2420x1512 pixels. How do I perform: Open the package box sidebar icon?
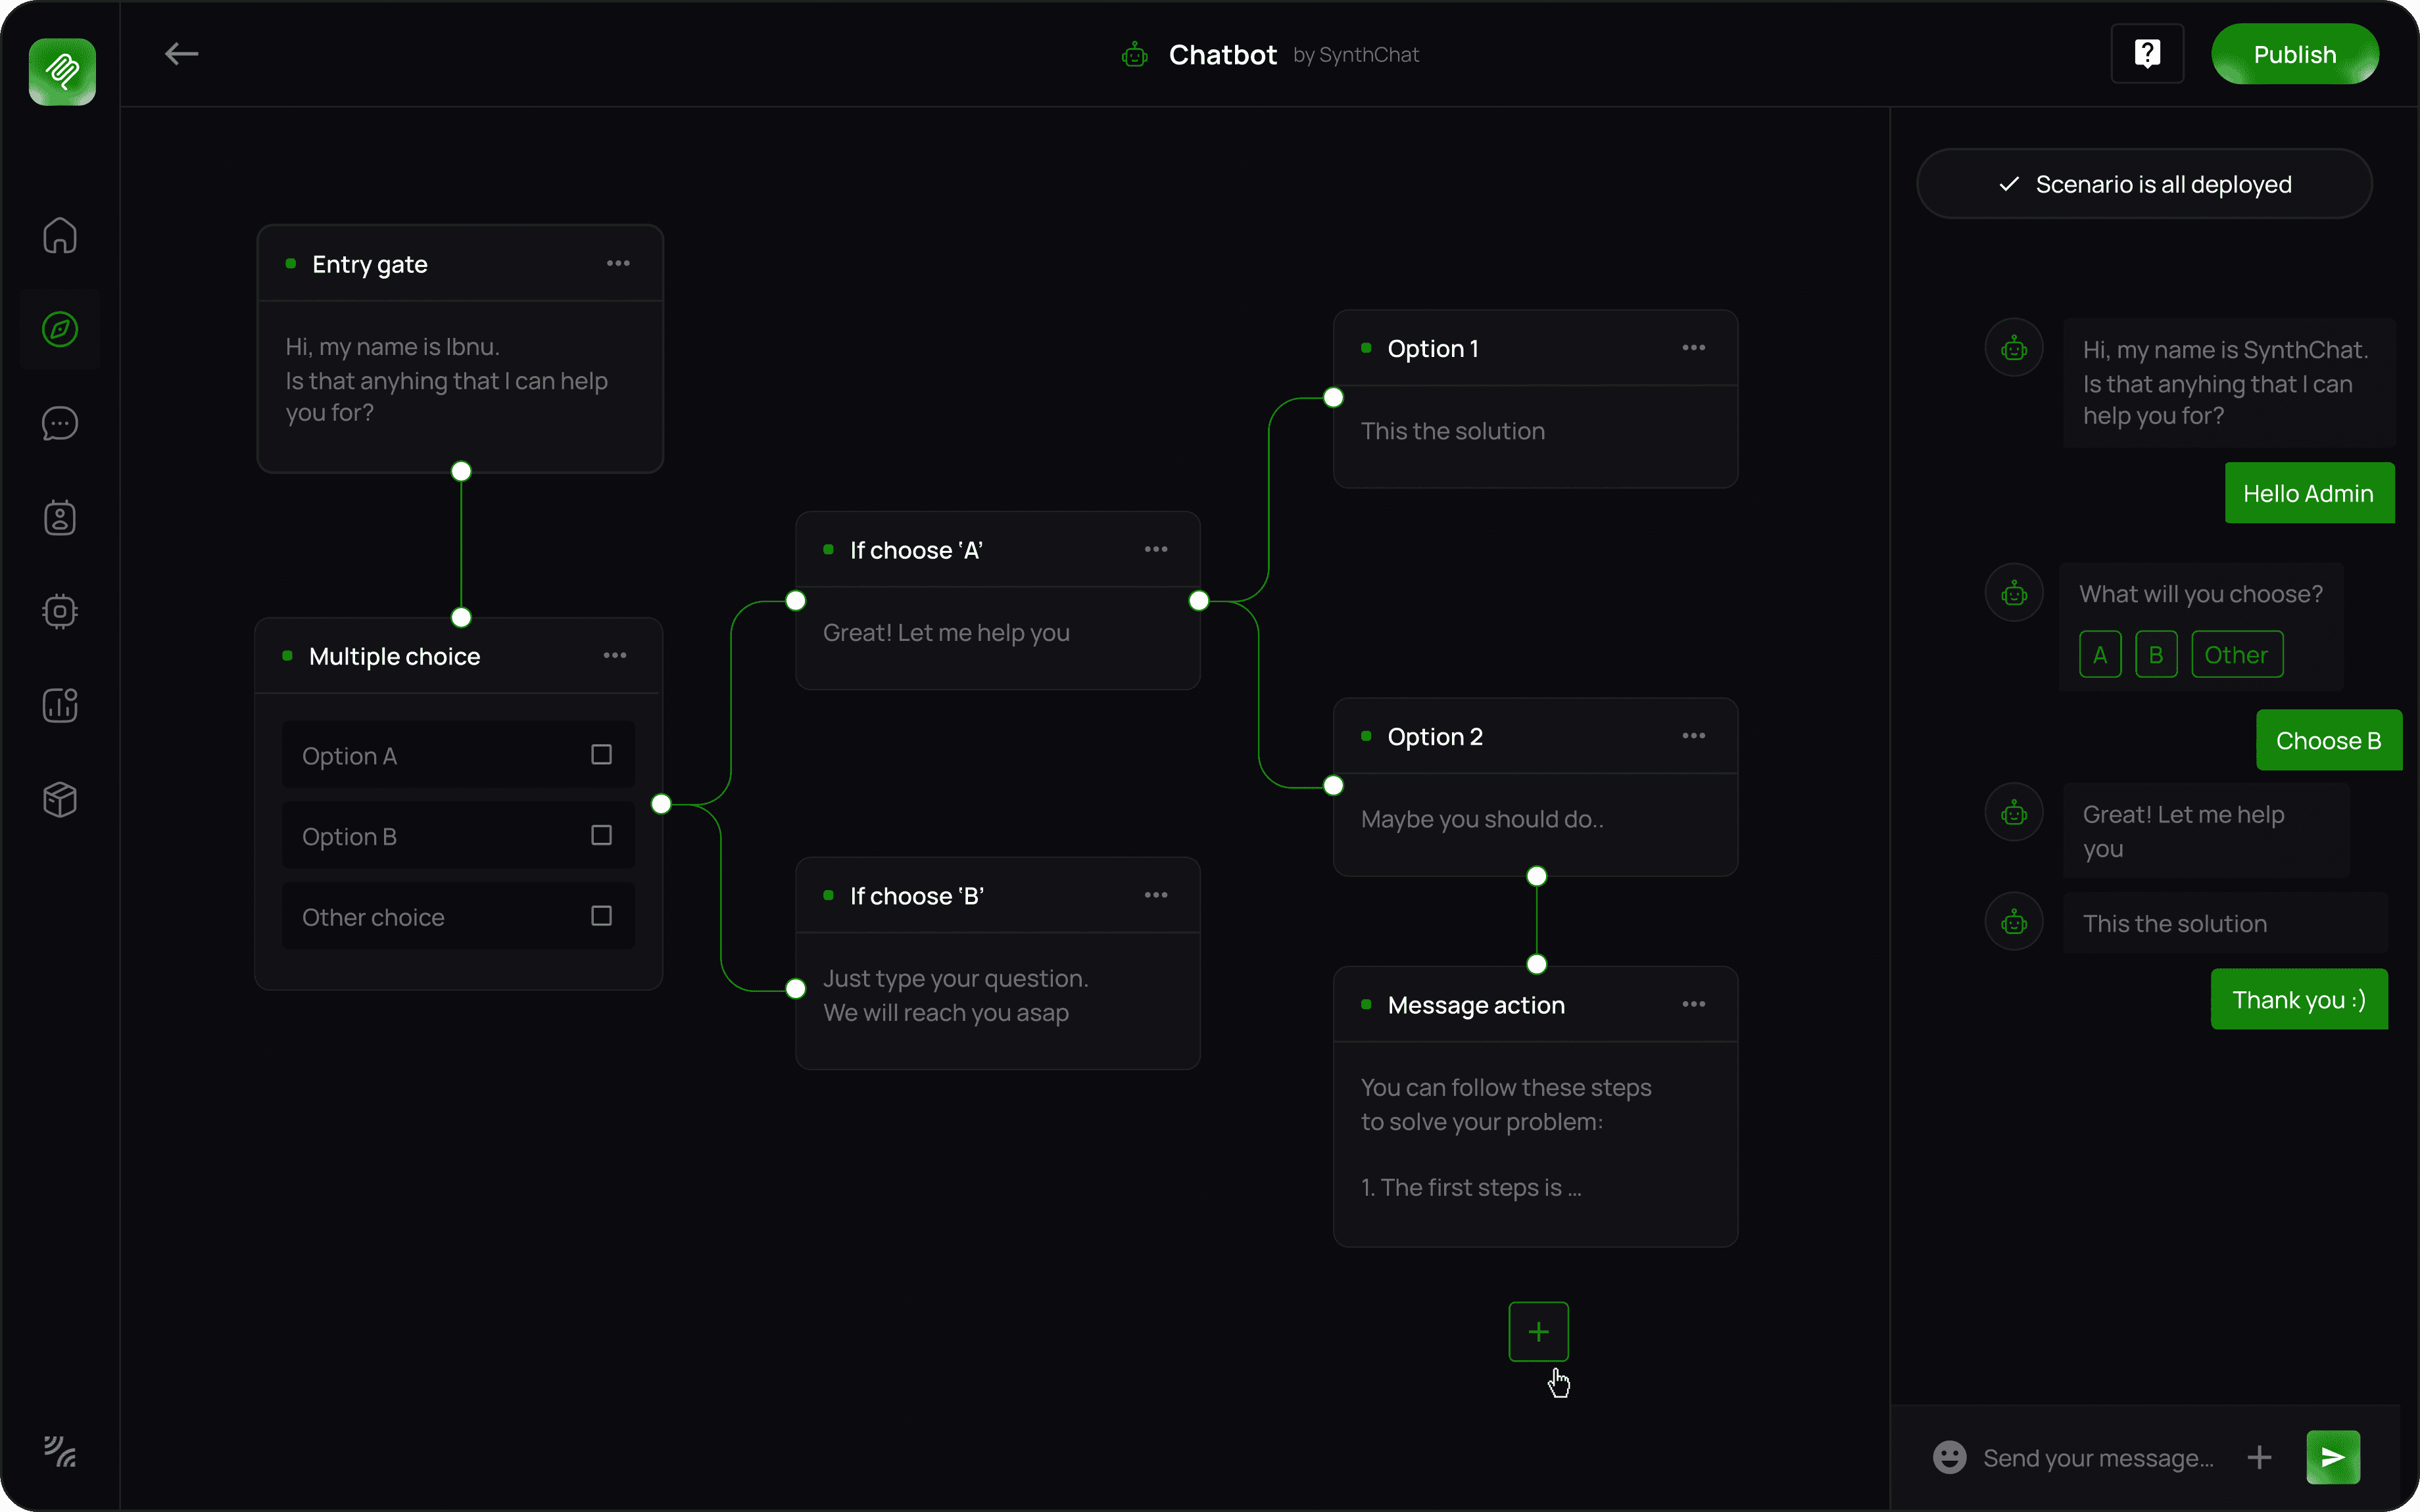tap(60, 799)
